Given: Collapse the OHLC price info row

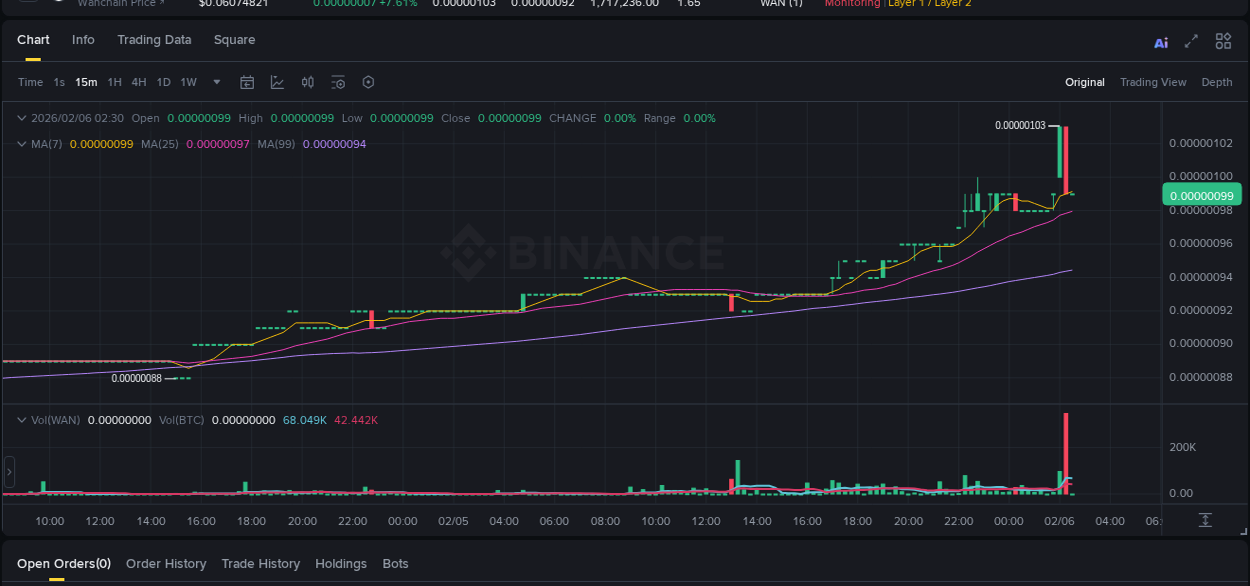Looking at the screenshot, I should pos(20,117).
